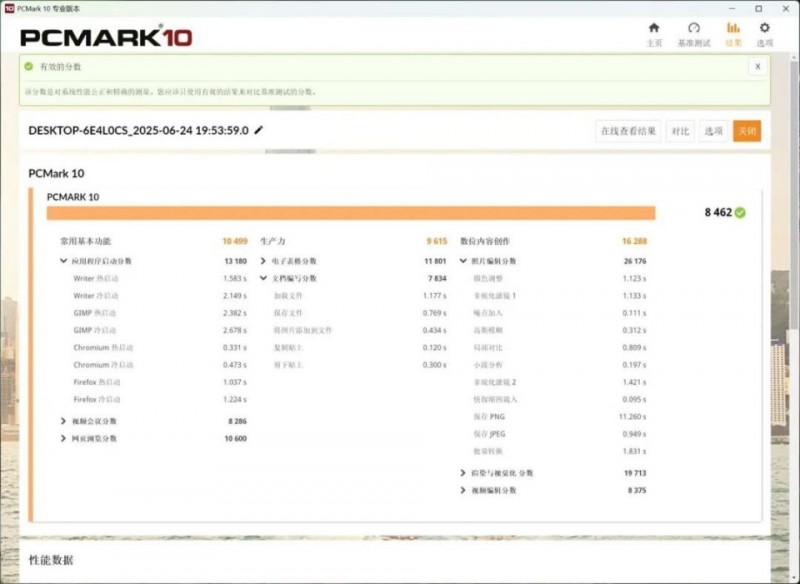Collapse the 应用程序启动分数 section
Image resolution: width=800 pixels, height=584 pixels.
point(64,261)
